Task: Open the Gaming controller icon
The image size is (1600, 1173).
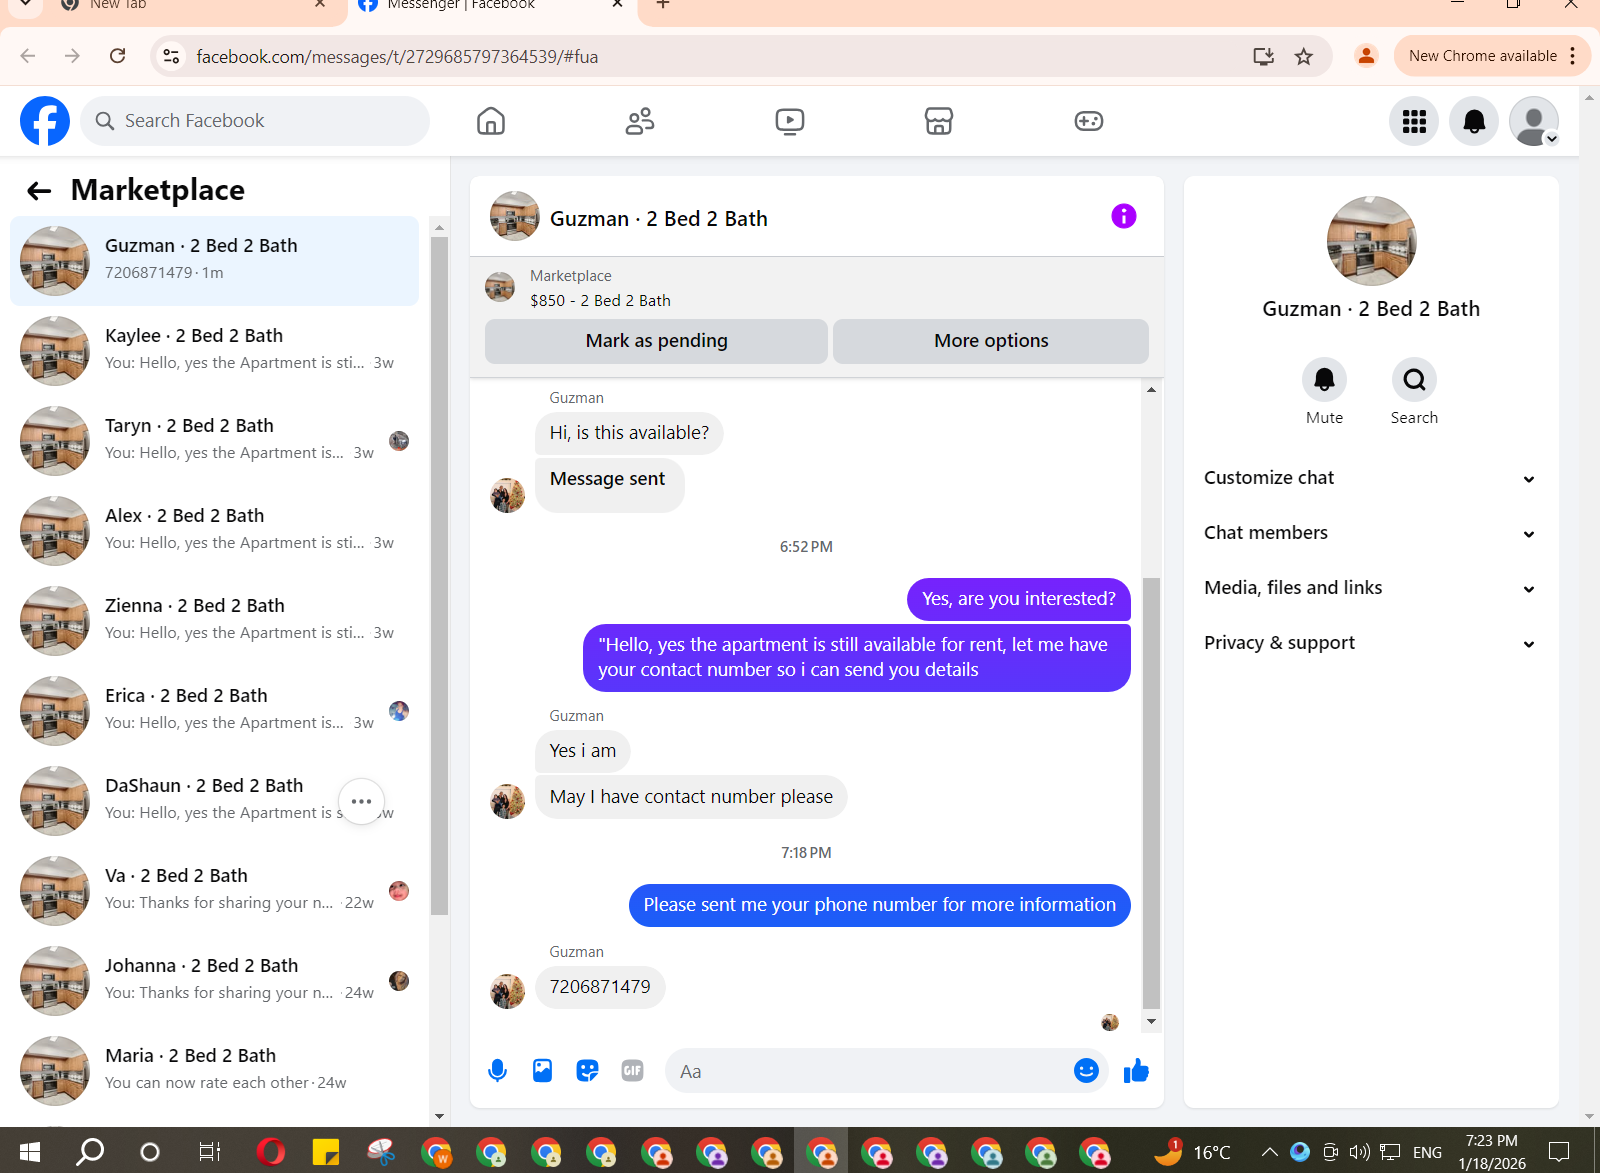Action: coord(1089,121)
